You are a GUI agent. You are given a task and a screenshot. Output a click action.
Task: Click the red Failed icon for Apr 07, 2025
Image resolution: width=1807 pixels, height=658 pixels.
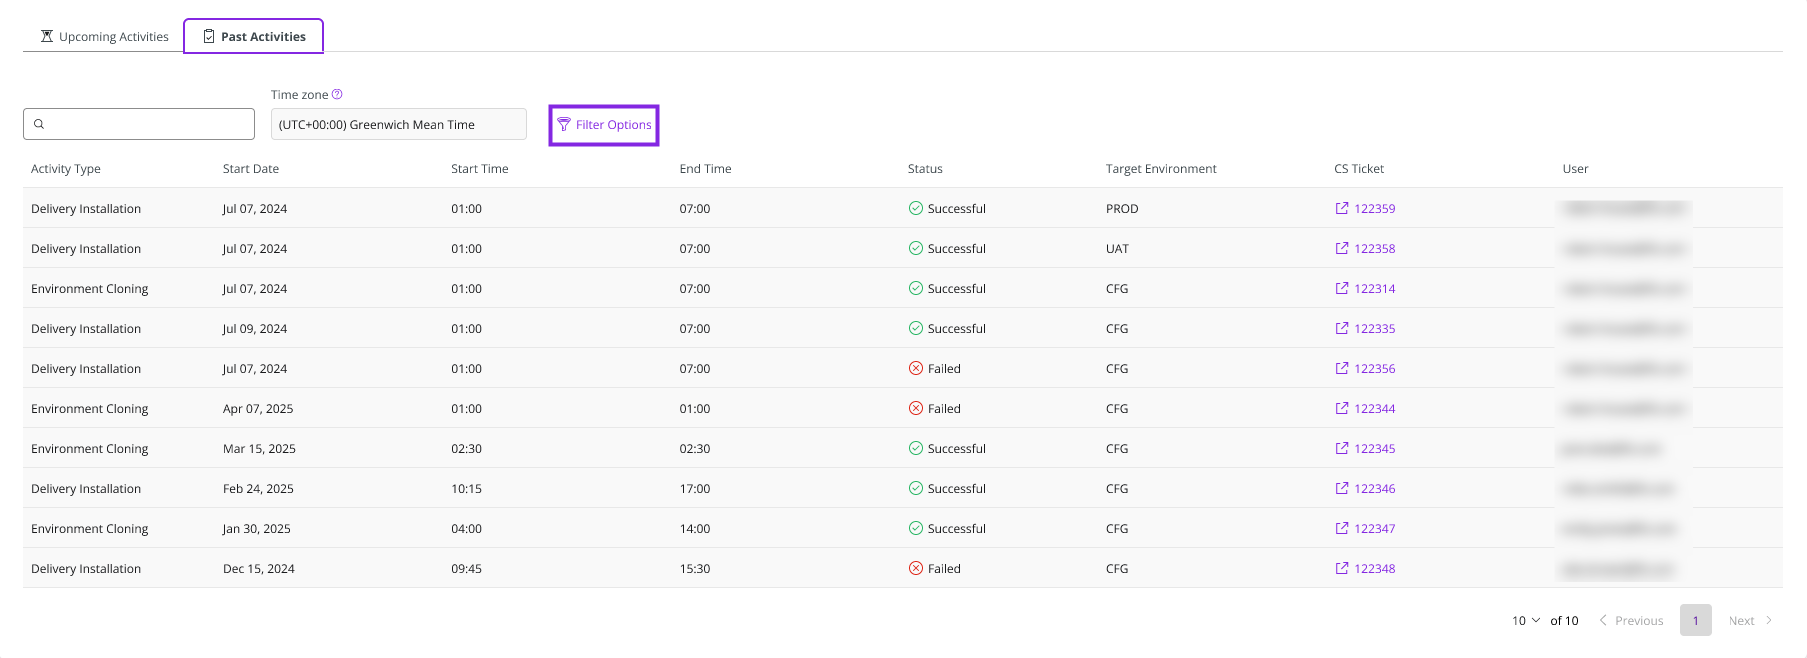(915, 408)
